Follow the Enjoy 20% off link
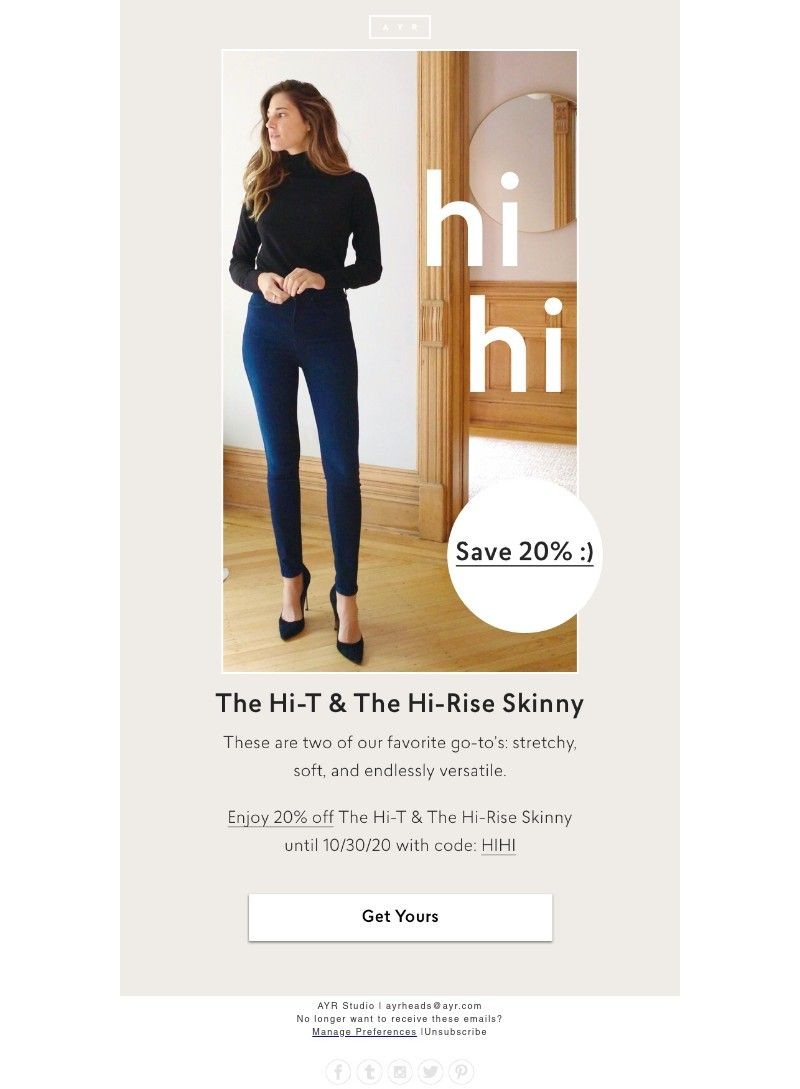The height and width of the screenshot is (1089, 800). coord(281,817)
